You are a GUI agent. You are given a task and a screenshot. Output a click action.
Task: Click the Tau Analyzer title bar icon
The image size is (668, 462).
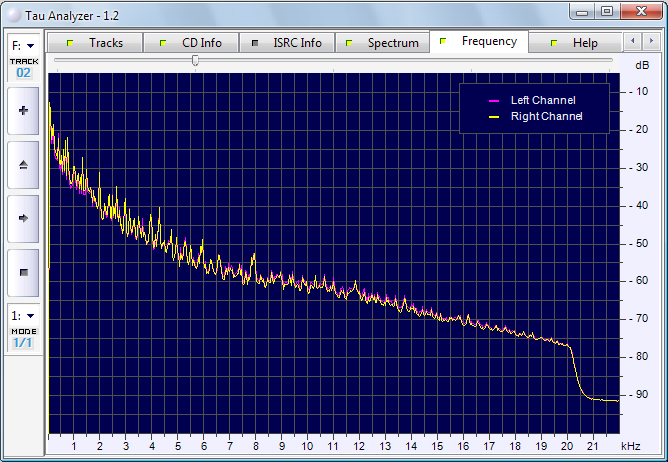click(x=13, y=11)
